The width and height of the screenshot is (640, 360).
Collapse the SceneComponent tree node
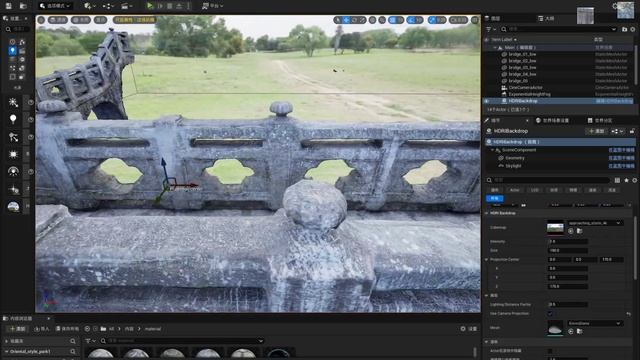[492, 150]
